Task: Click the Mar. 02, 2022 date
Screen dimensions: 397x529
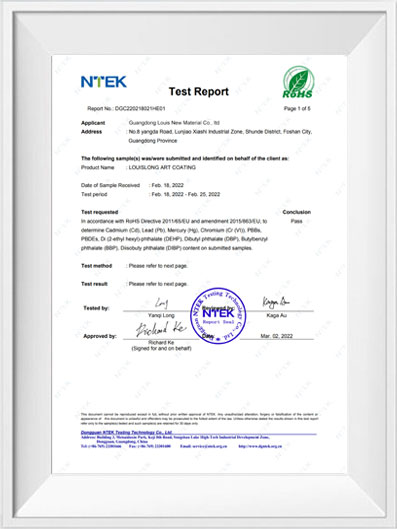Action: tap(277, 336)
